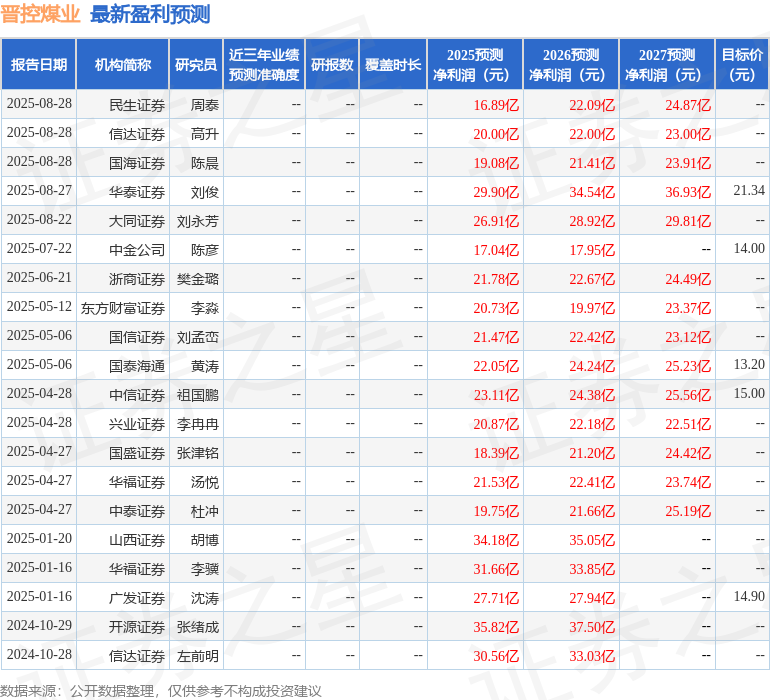Viewport: 770px width, 700px height.
Task: Select the 报告日期 column header
Action: coord(39,64)
